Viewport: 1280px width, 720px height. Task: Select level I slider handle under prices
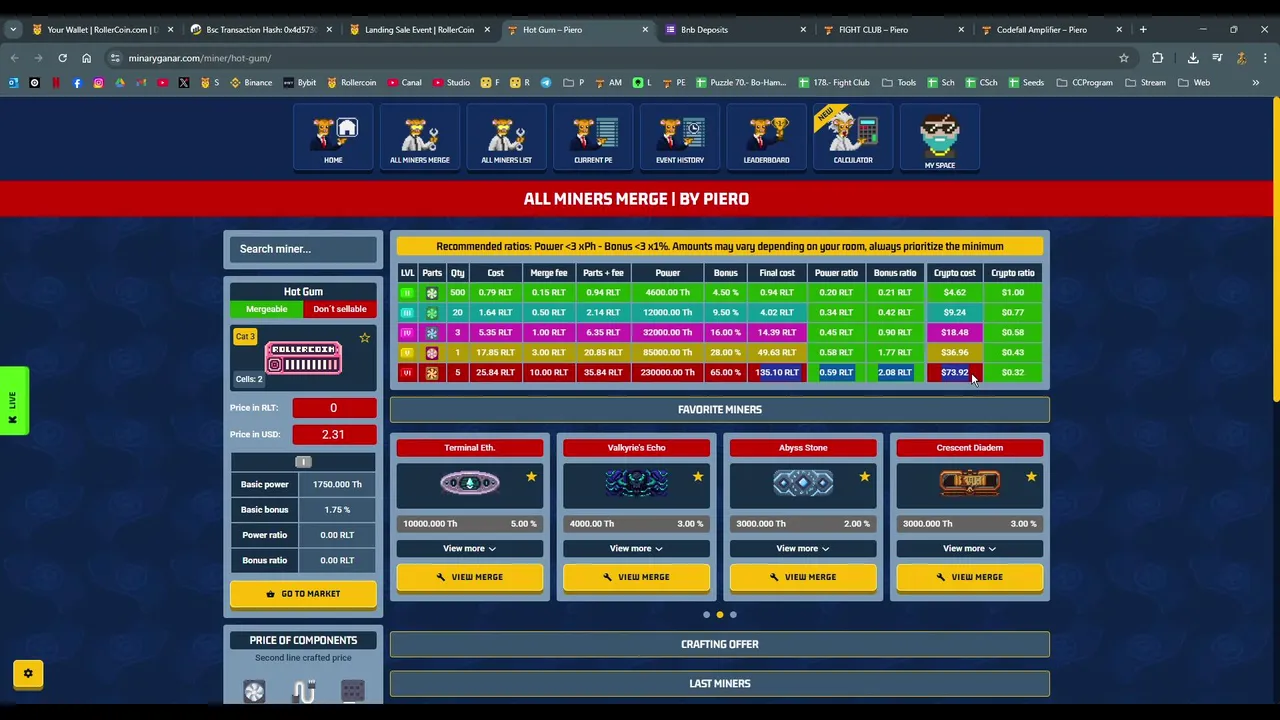click(x=303, y=462)
